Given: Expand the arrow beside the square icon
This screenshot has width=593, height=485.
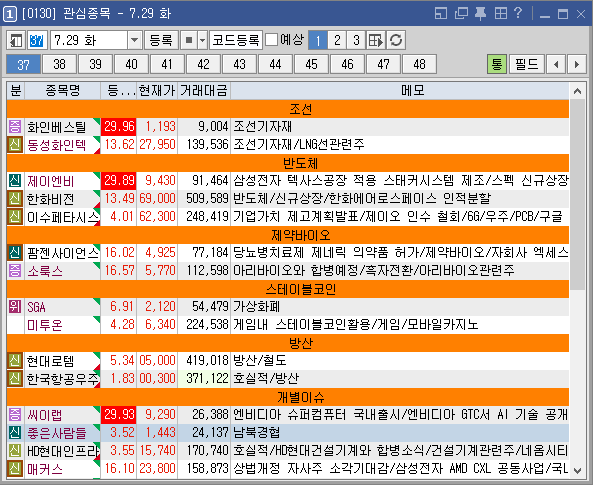Looking at the screenshot, I should pos(203,40).
